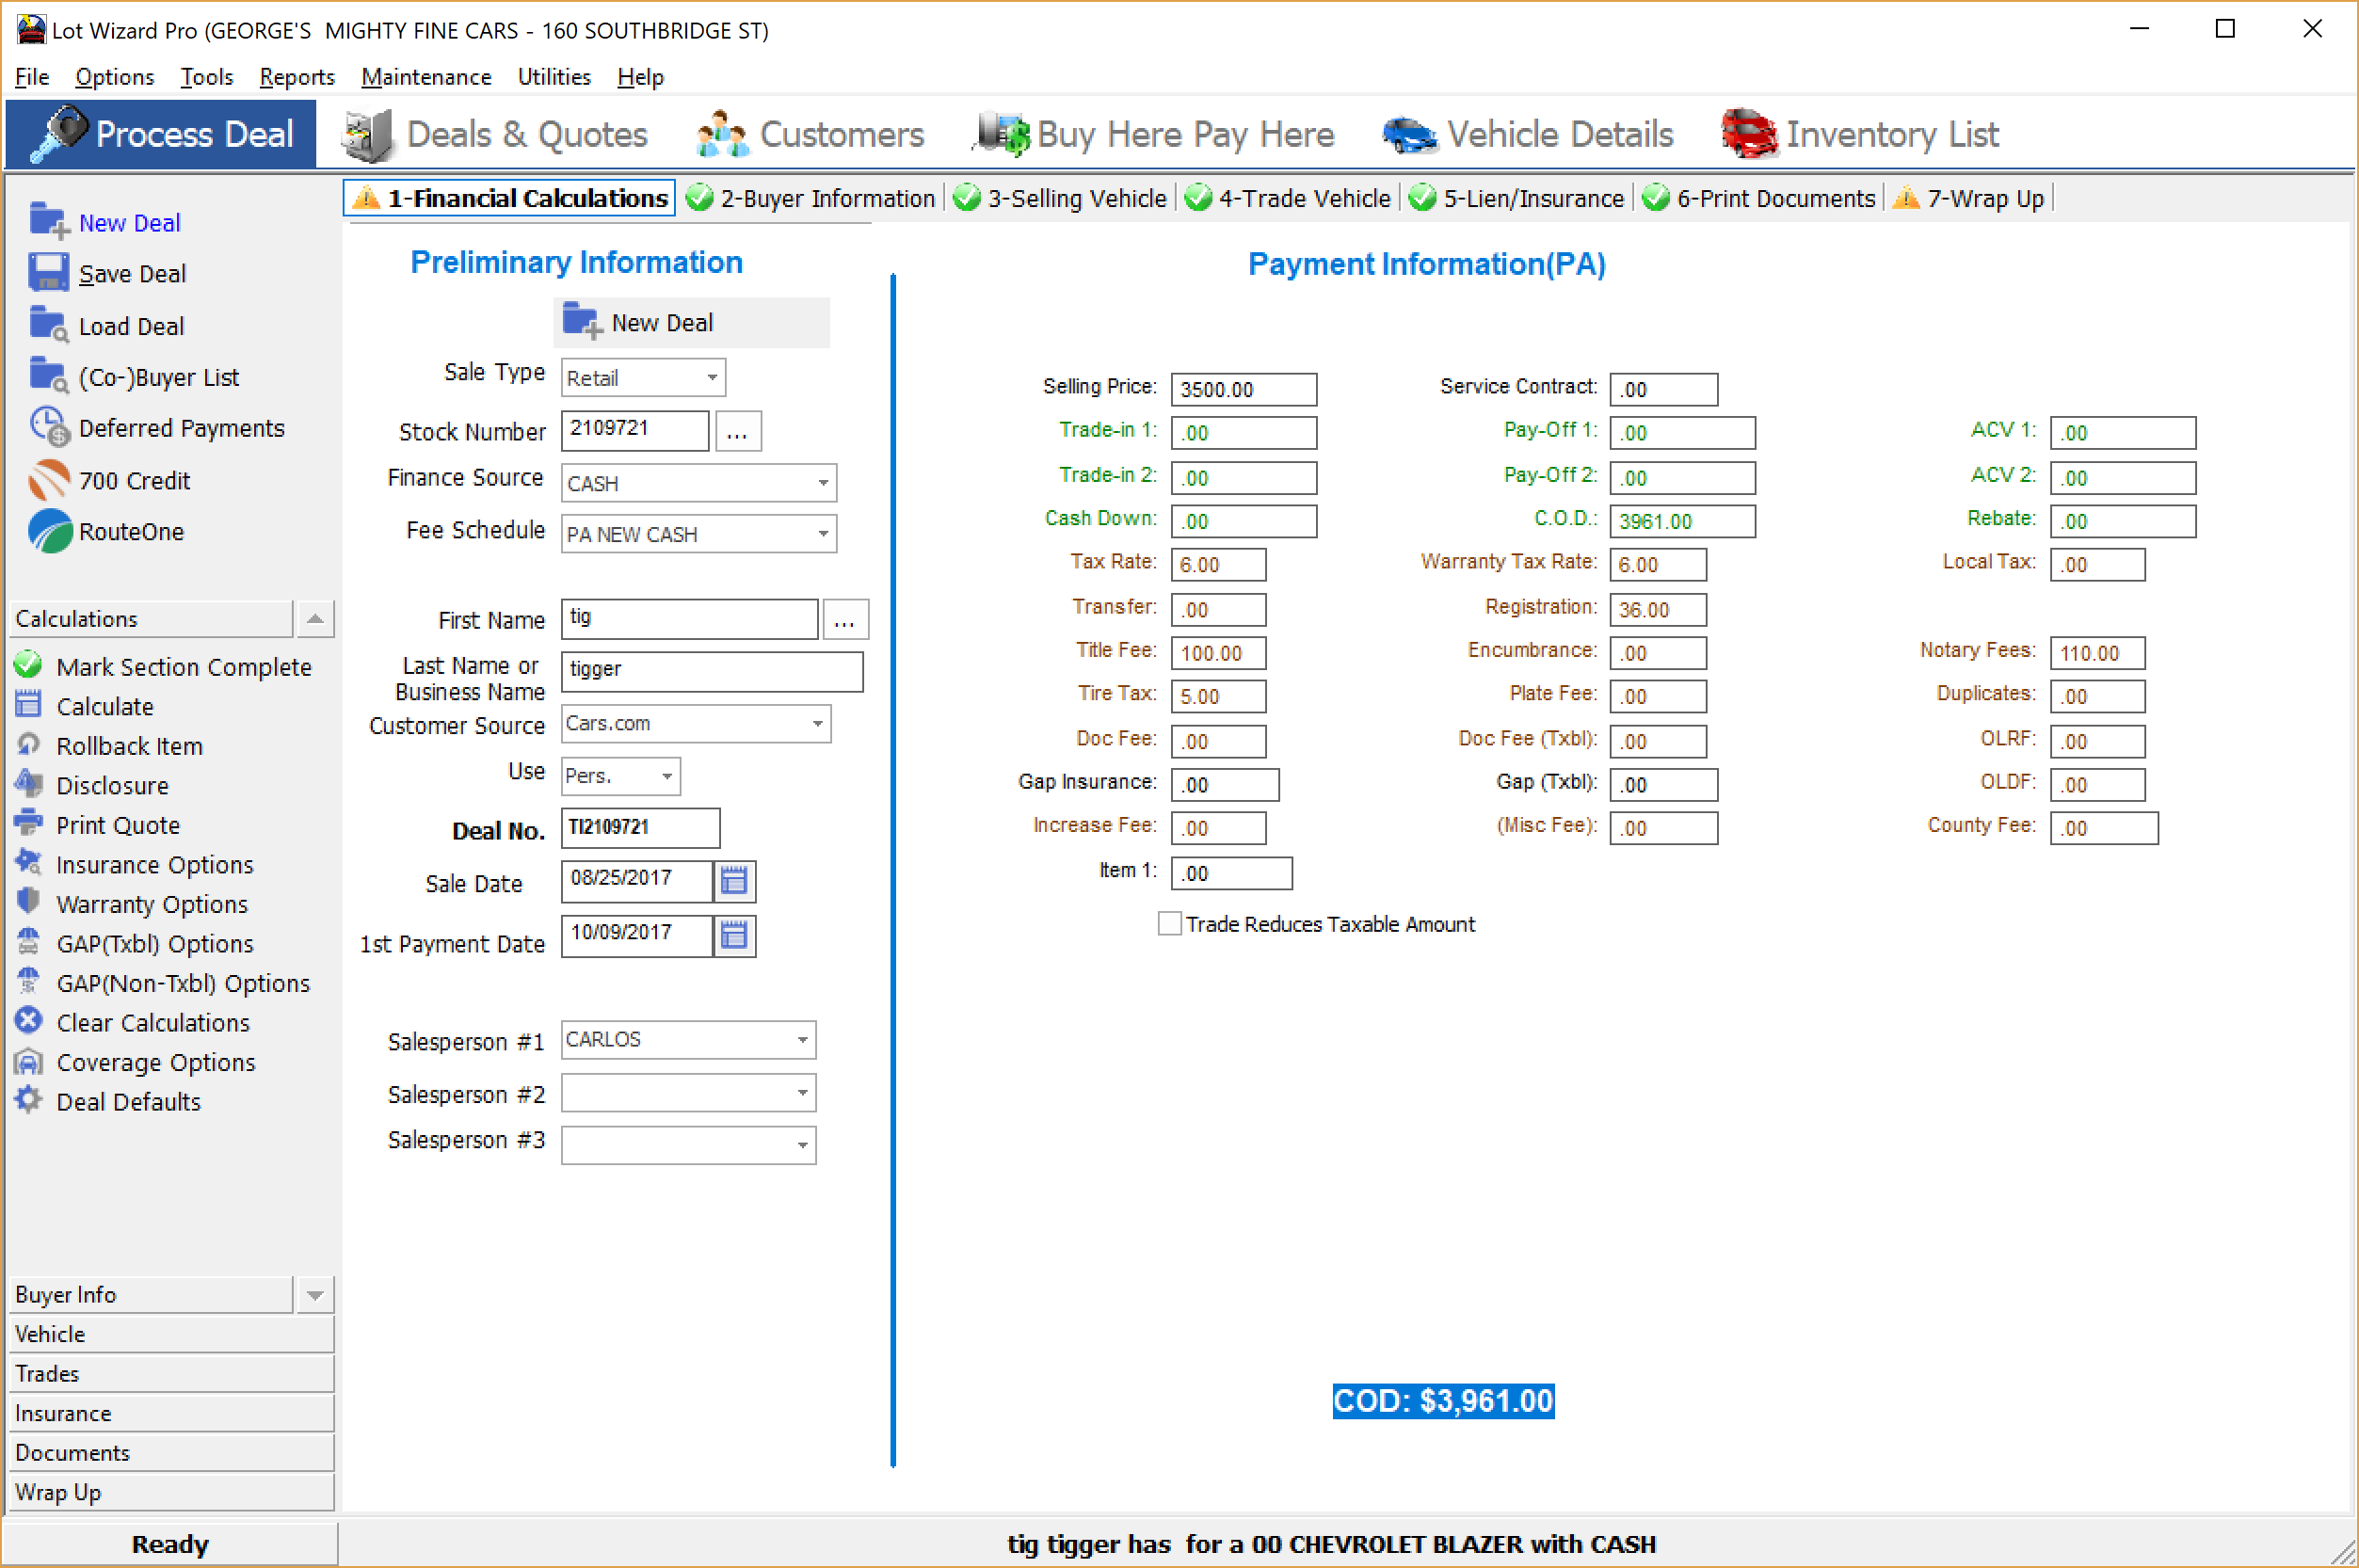Viewport: 2359px width, 1568px height.
Task: Click Clear Calculations X icon
Action: point(28,1021)
